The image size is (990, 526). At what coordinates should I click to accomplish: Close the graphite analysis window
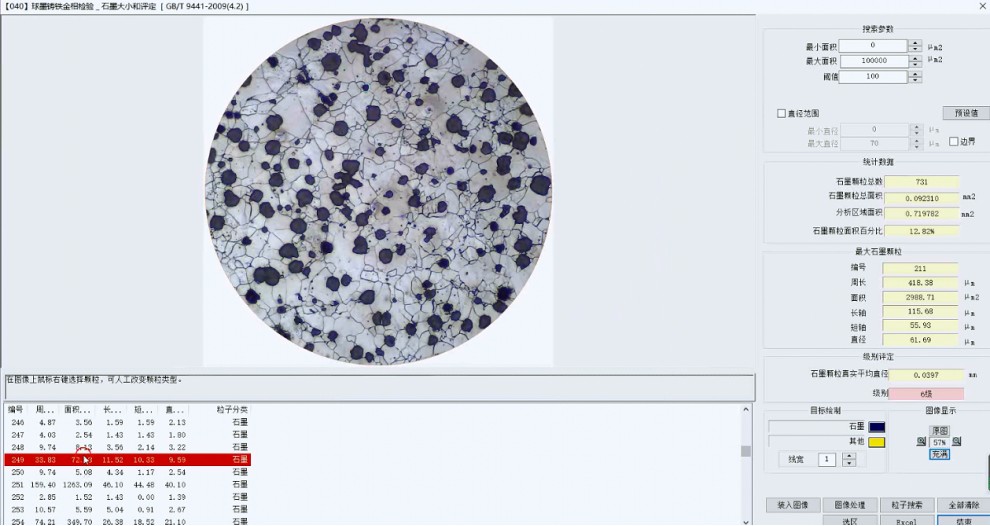(x=981, y=6)
